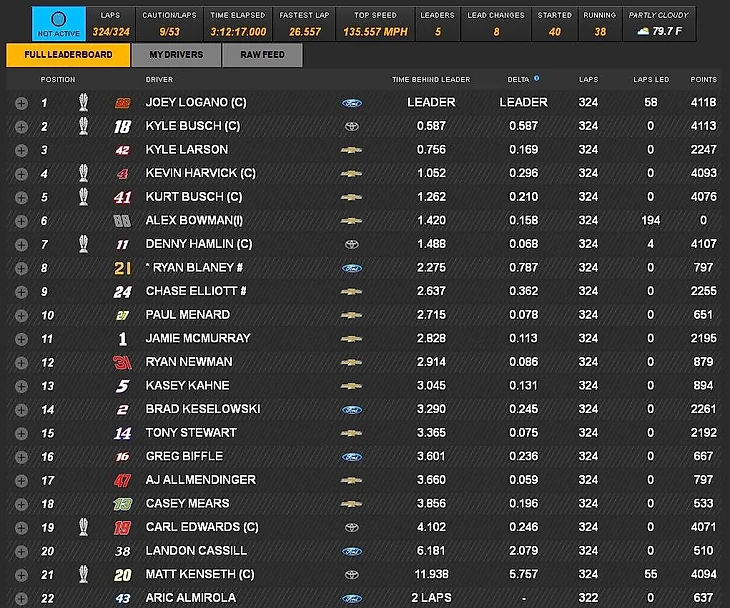Expand Kyle Larson's row with plus icon
730x608 pixels.
(x=21, y=150)
